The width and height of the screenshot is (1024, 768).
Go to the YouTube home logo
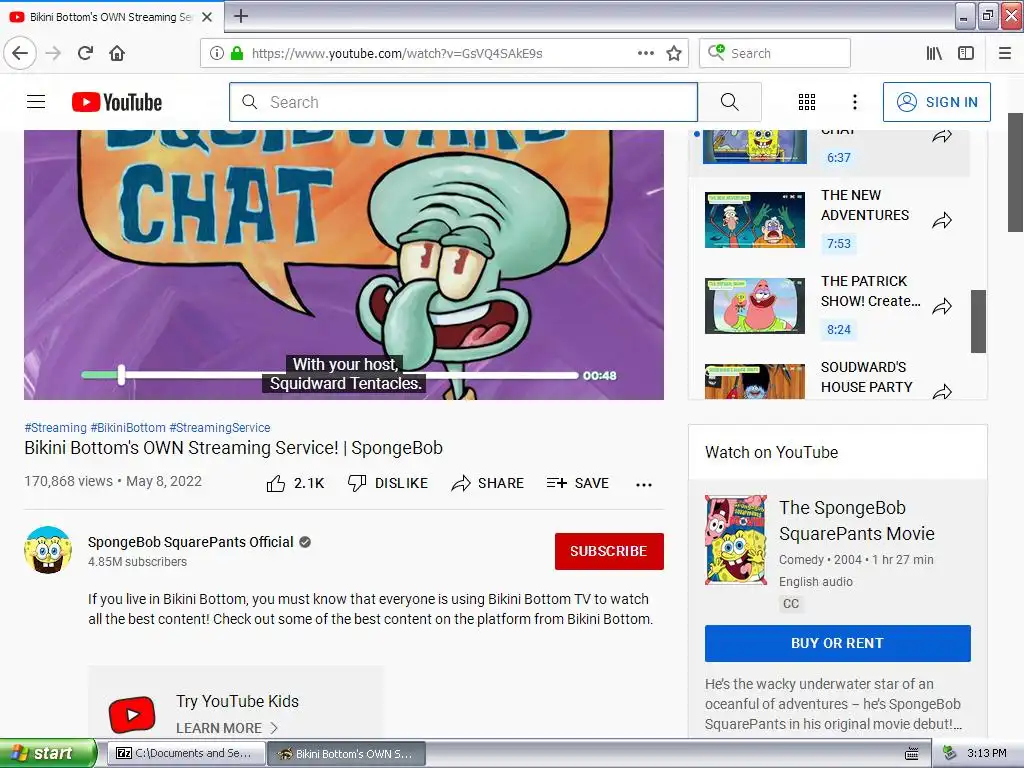[x=117, y=102]
